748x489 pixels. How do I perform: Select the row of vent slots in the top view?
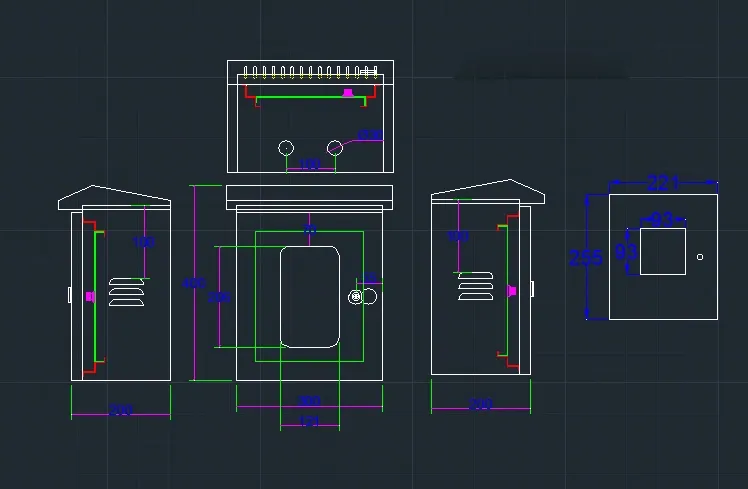tap(310, 73)
